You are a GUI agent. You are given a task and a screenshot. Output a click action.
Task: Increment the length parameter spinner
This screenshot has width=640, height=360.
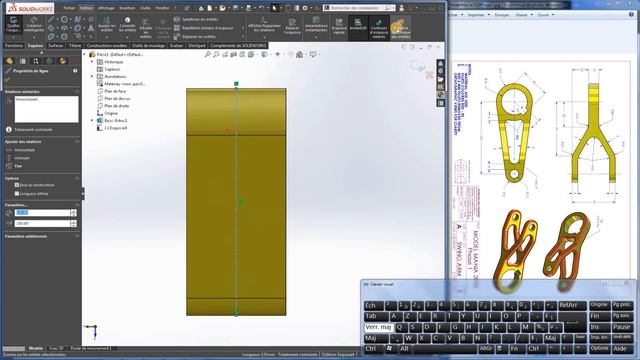click(73, 211)
